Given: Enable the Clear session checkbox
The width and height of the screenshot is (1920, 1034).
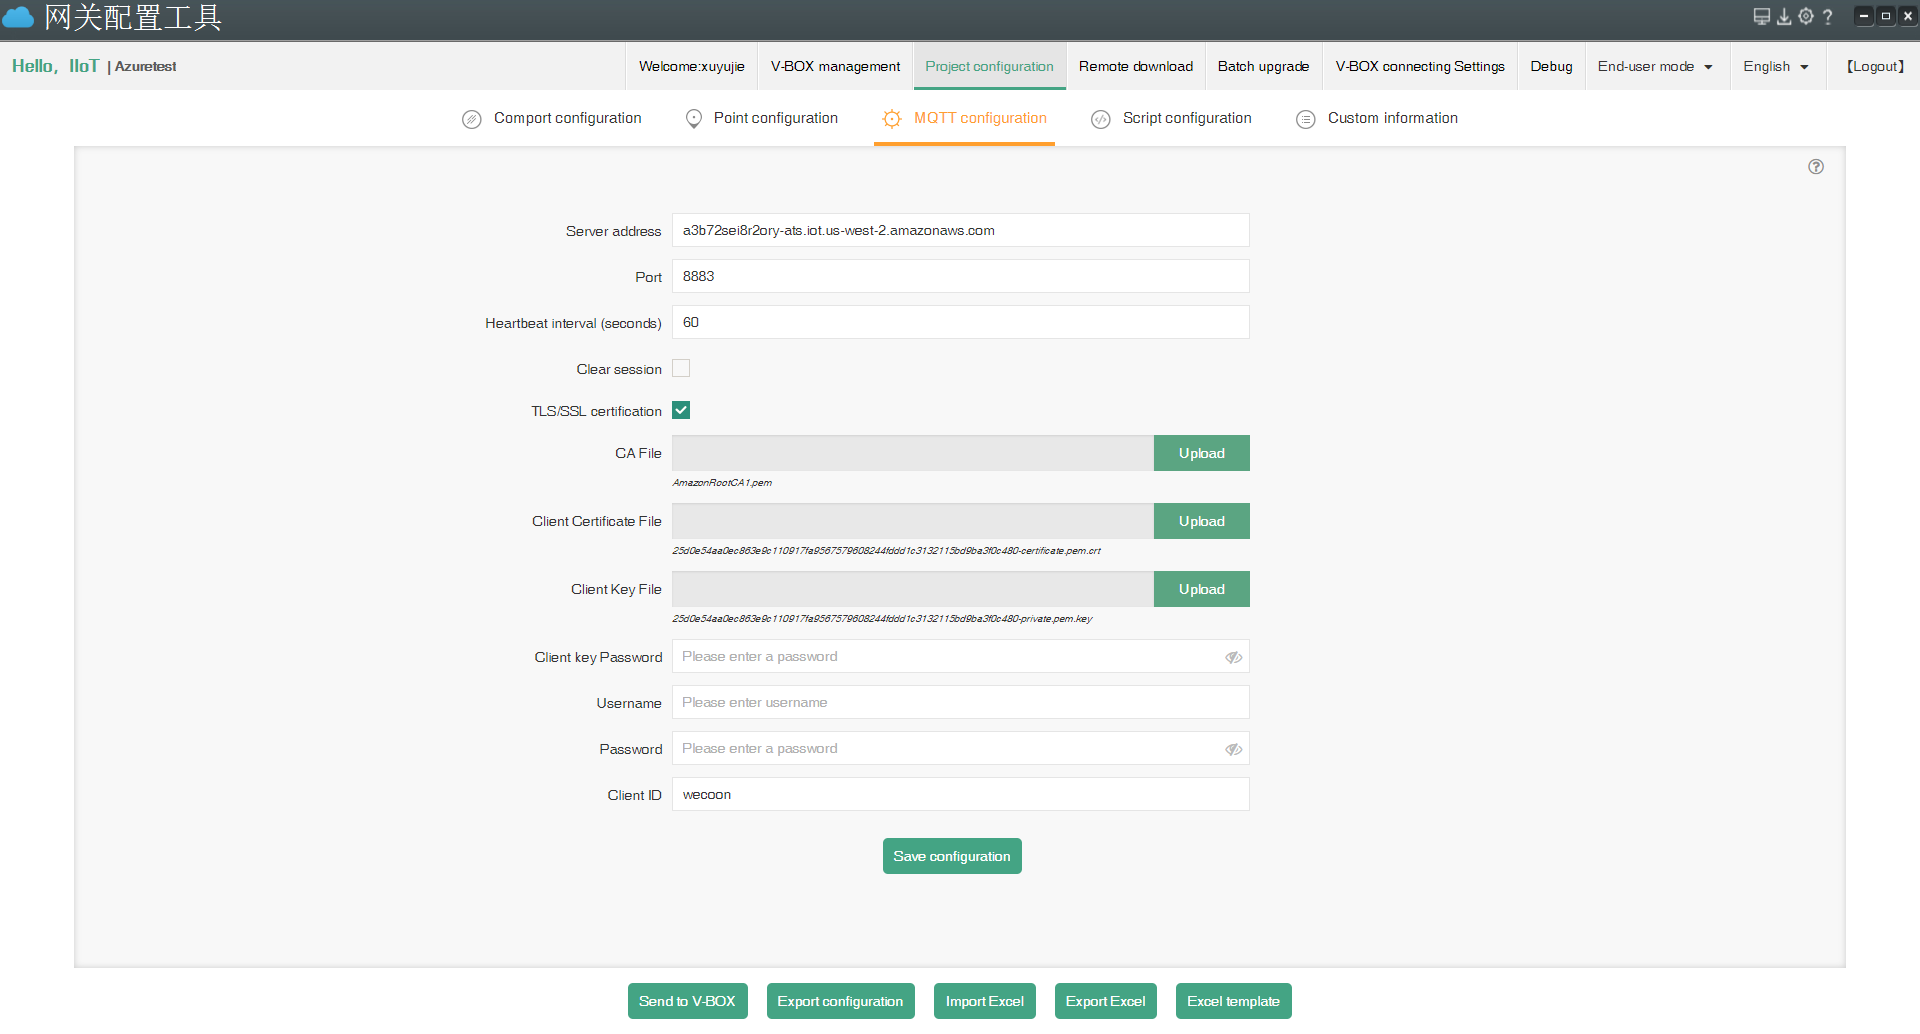Looking at the screenshot, I should point(681,369).
